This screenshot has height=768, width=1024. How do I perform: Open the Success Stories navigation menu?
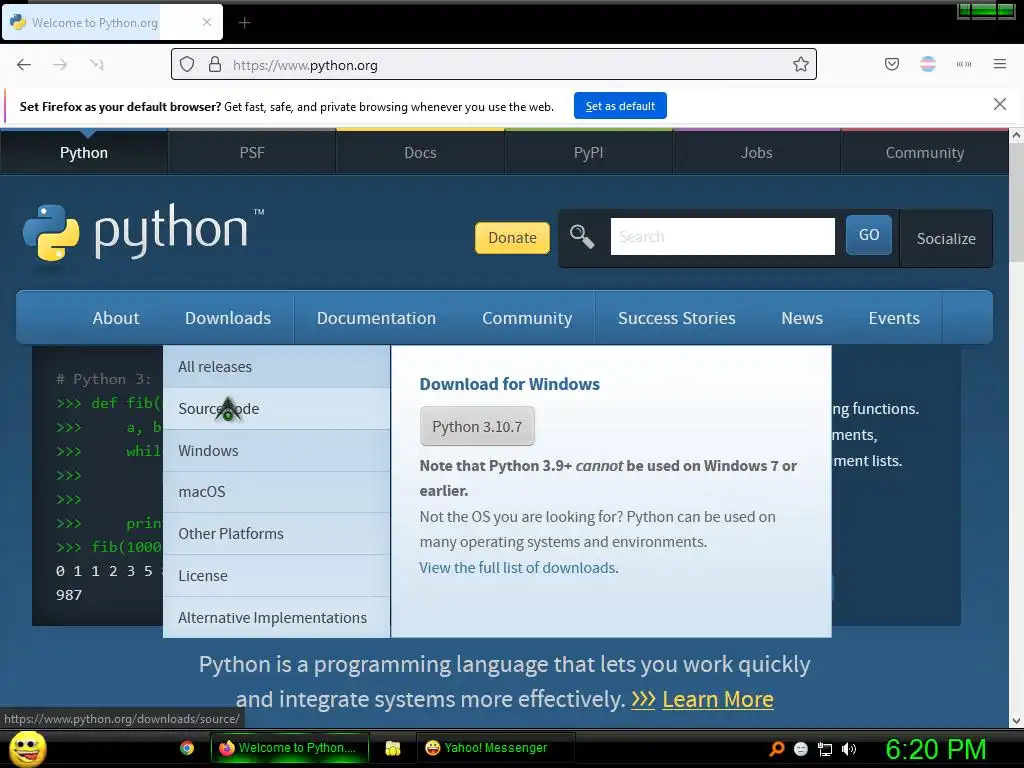point(677,318)
